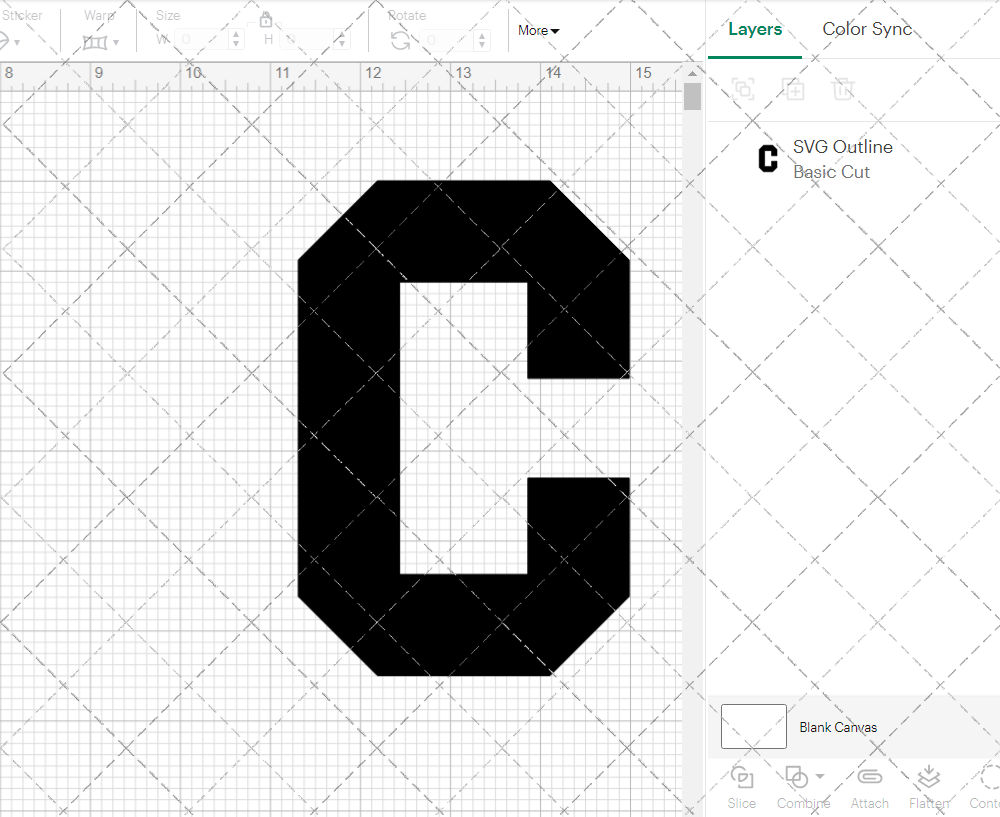Click the Height size input field
Viewport: 1000px width, 817px height.
point(307,40)
